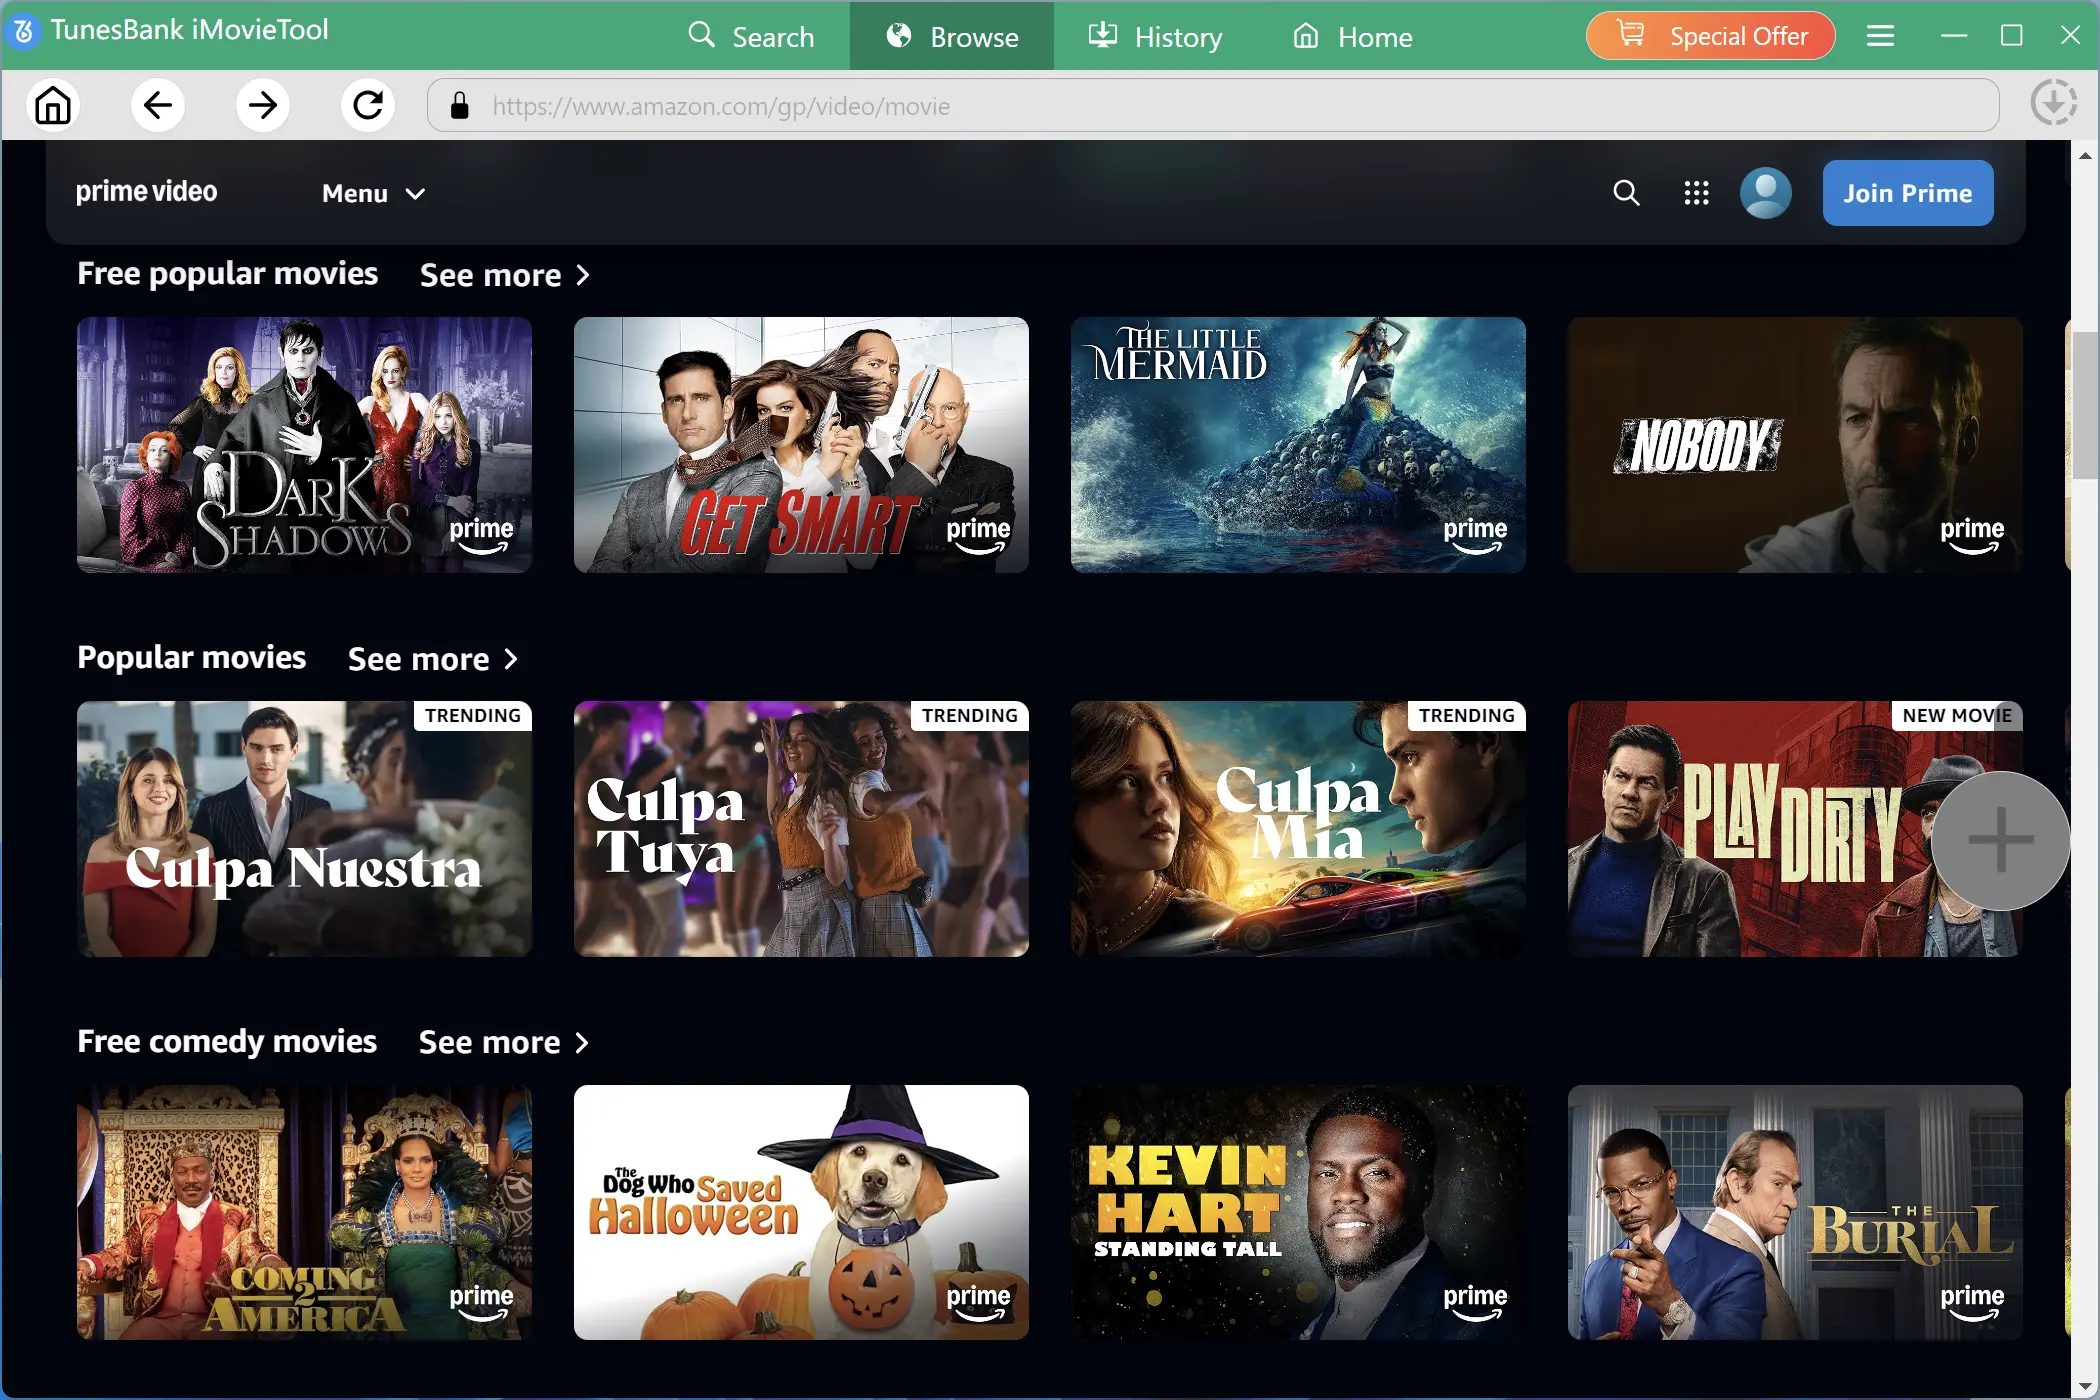See more Popular movies
This screenshot has width=2100, height=1400.
pos(433,659)
